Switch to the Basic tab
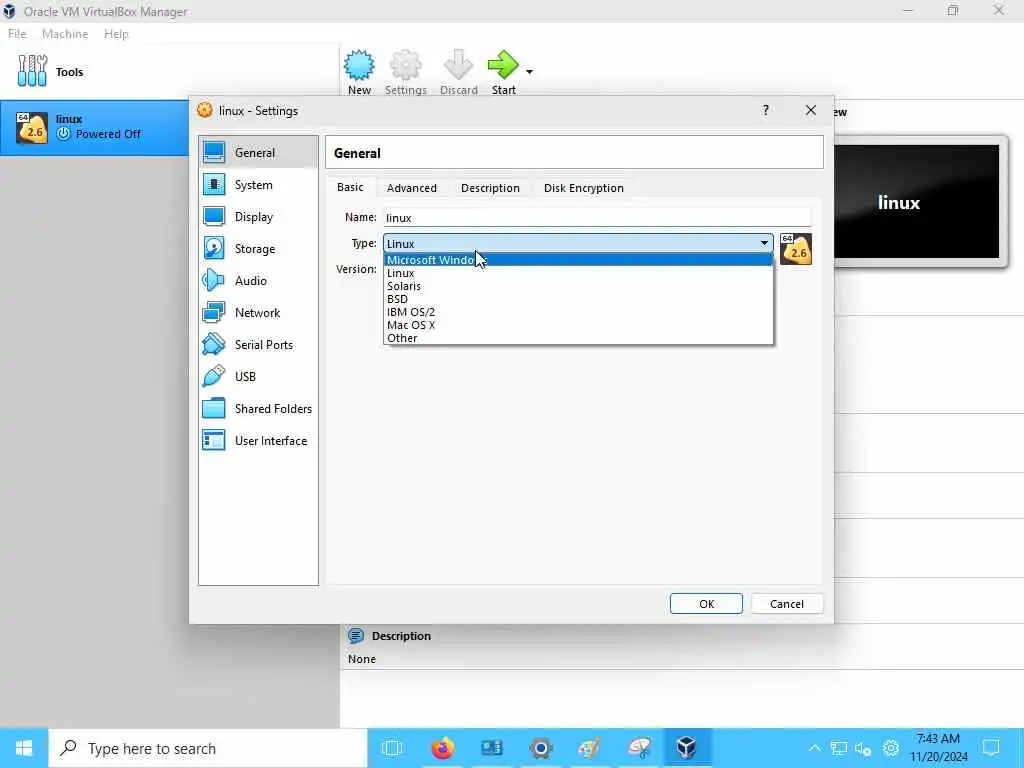1024x768 pixels. (x=350, y=187)
